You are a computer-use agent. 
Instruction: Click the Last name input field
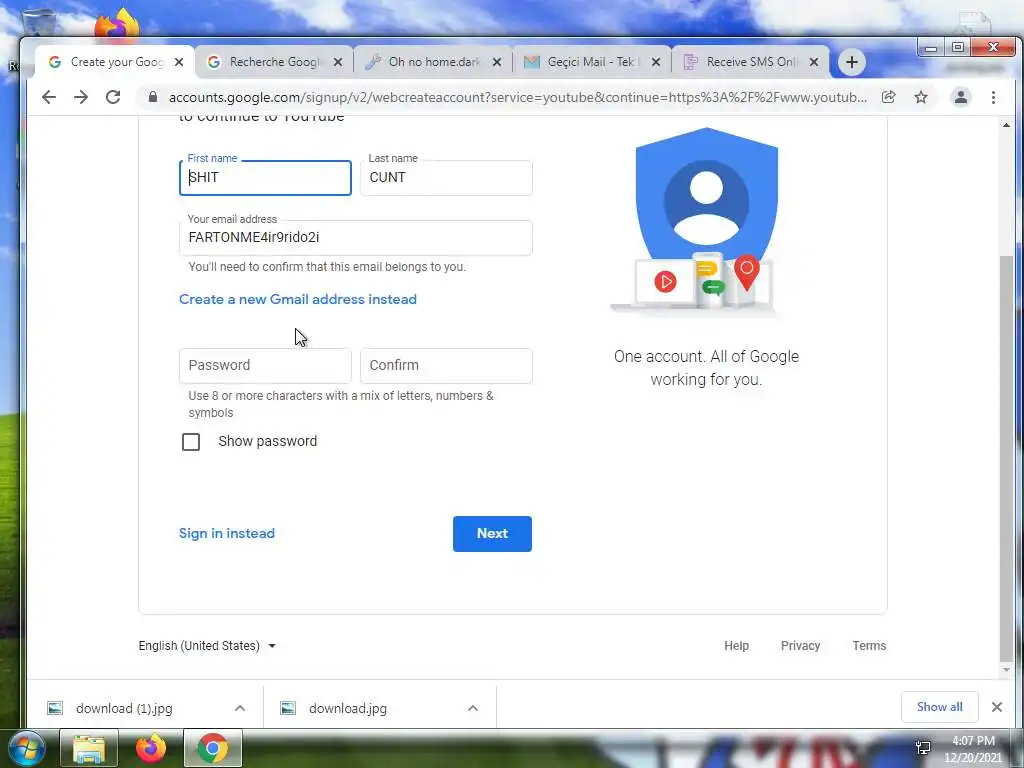[x=446, y=178]
